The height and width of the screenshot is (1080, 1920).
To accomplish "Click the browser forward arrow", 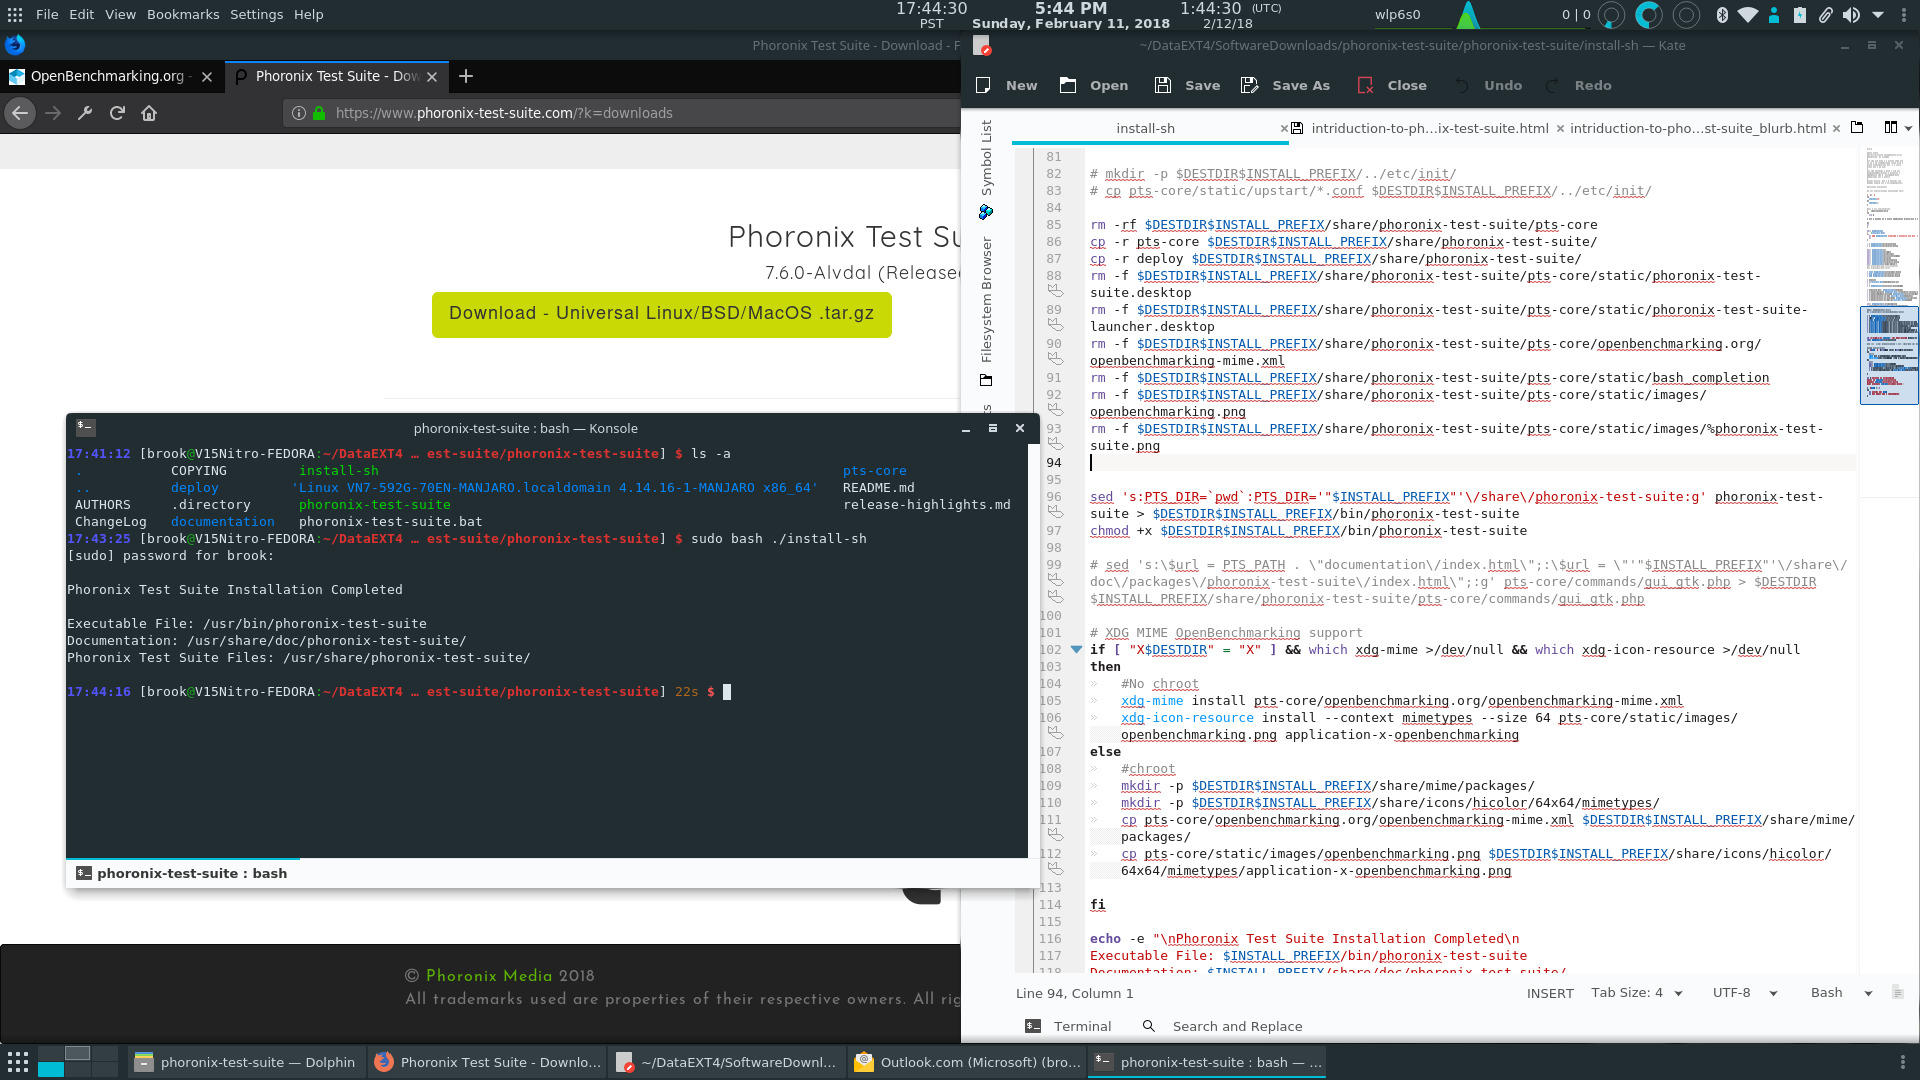I will tap(53, 113).
